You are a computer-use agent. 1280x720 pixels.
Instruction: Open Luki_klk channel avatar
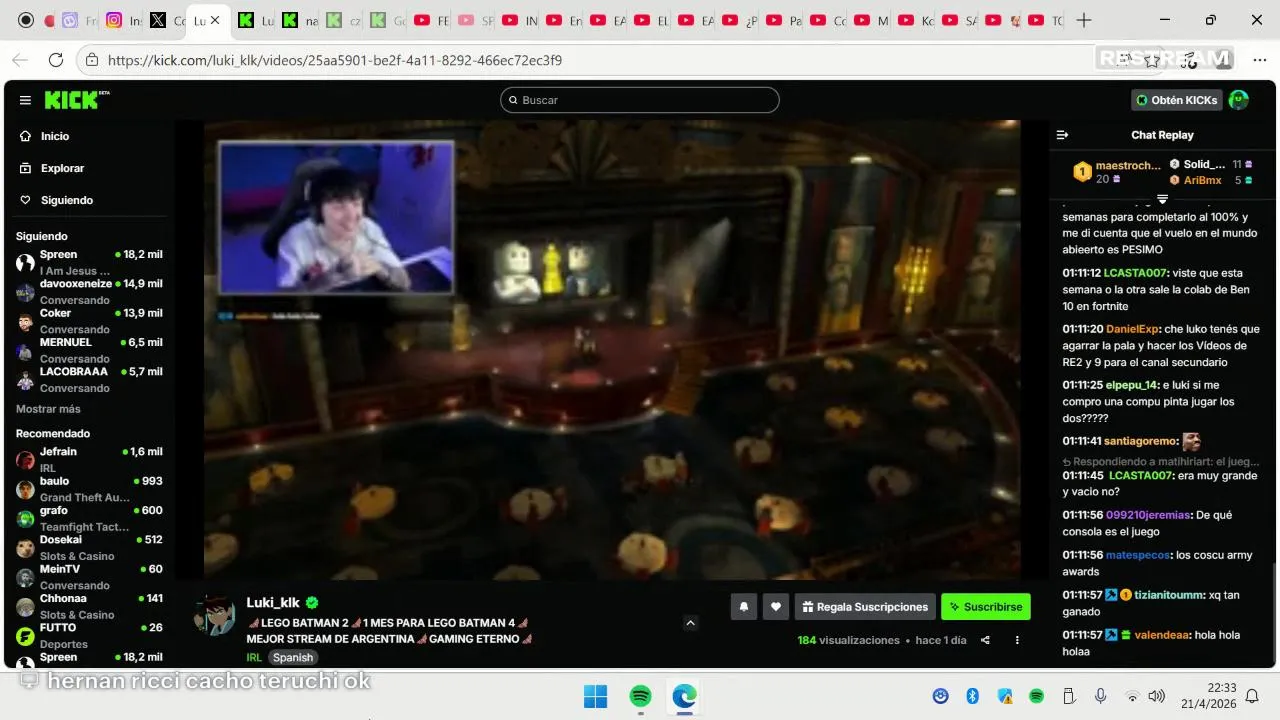coord(215,615)
